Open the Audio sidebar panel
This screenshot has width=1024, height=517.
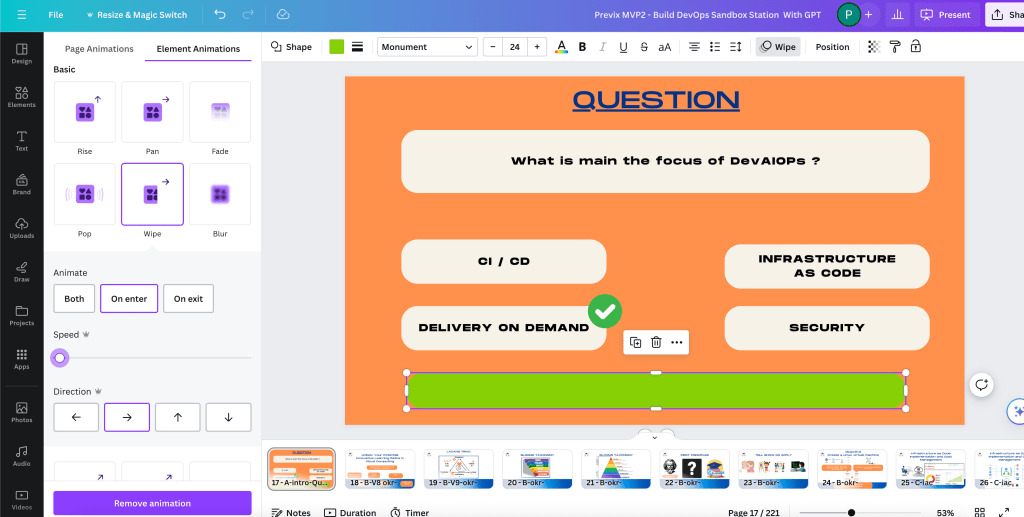click(22, 456)
